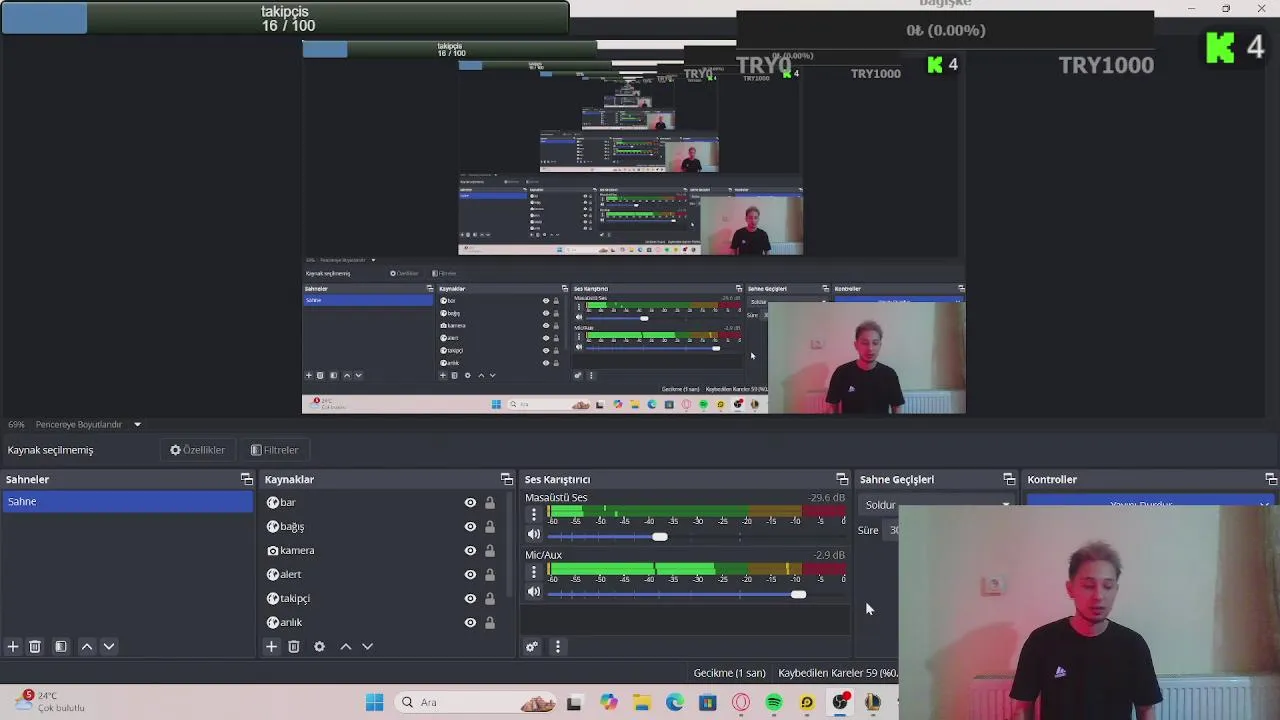The height and width of the screenshot is (720, 1280).
Task: Toggle lock on the bar source
Action: coord(490,503)
